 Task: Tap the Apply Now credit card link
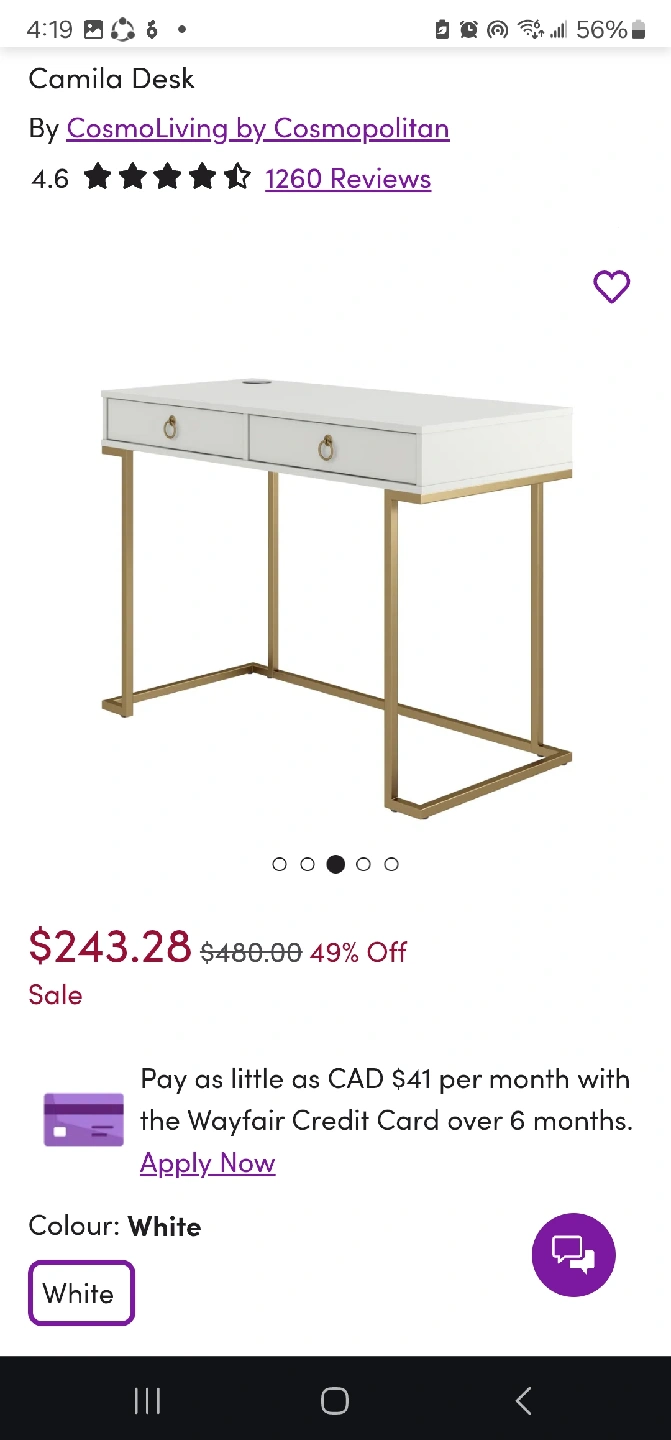tap(207, 1164)
